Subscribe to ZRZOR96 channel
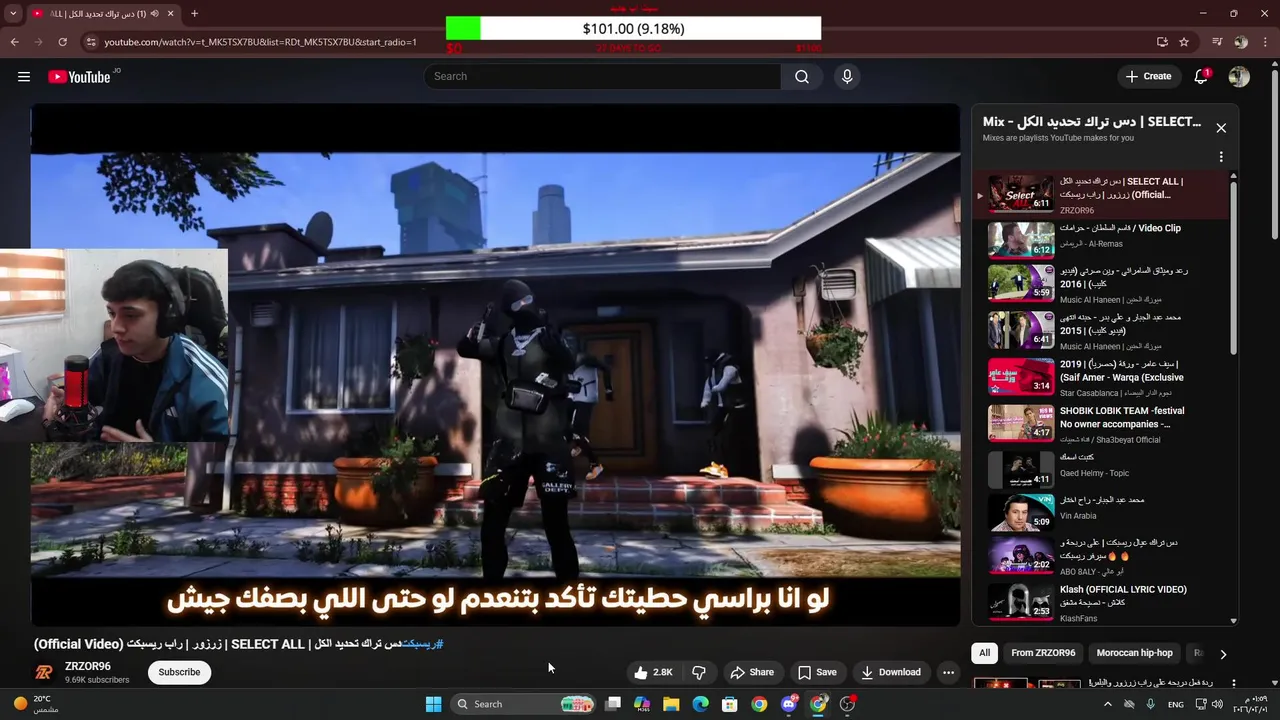This screenshot has width=1280, height=720. tap(179, 672)
